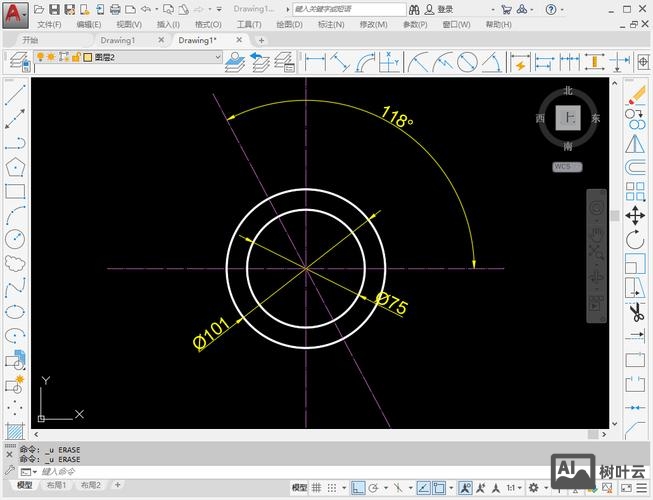Pick the Revision Cloud tool

tap(14, 264)
